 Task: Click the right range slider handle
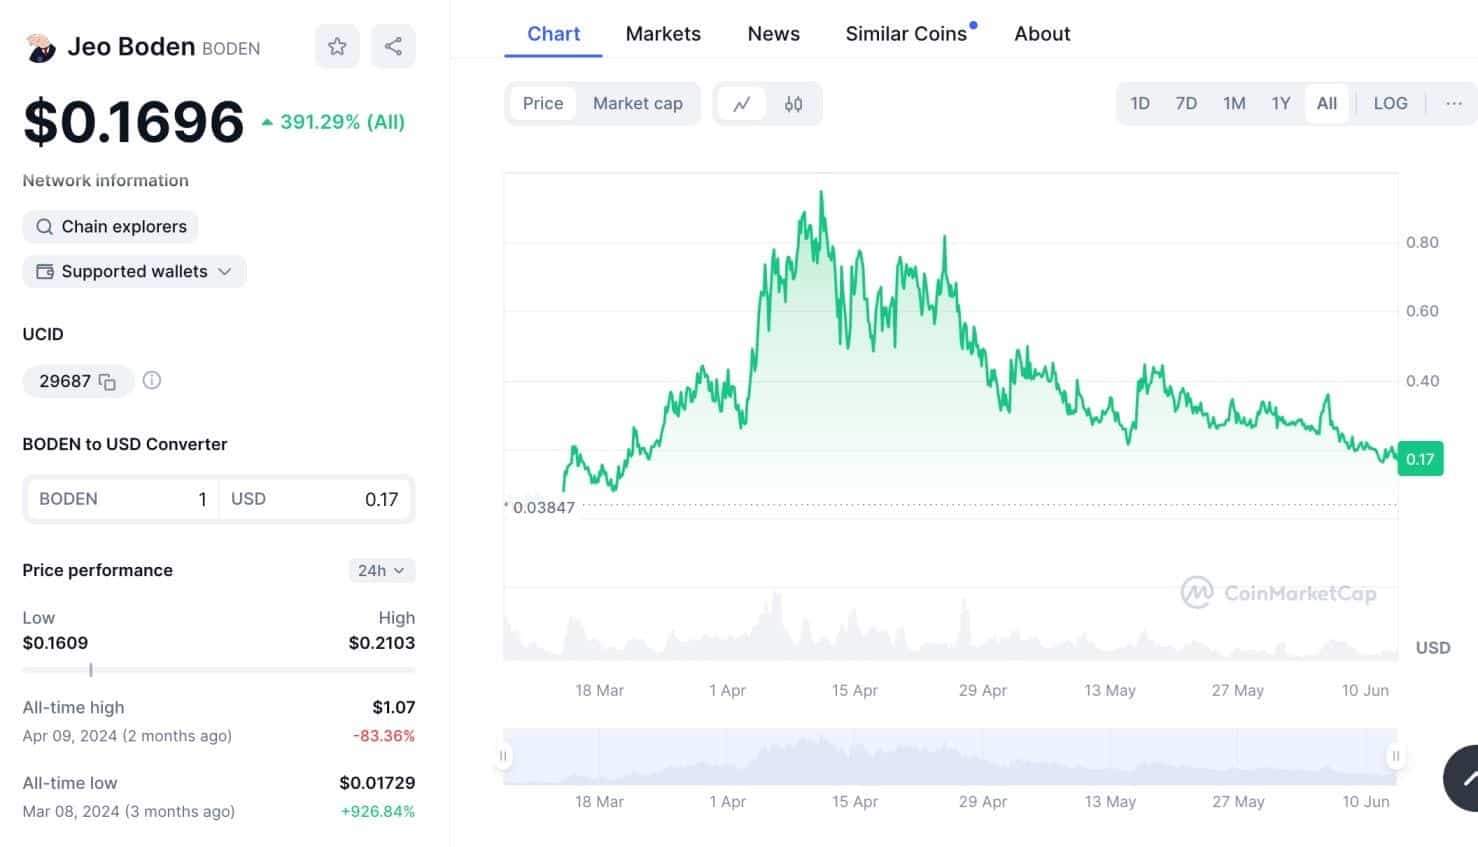click(x=1396, y=756)
